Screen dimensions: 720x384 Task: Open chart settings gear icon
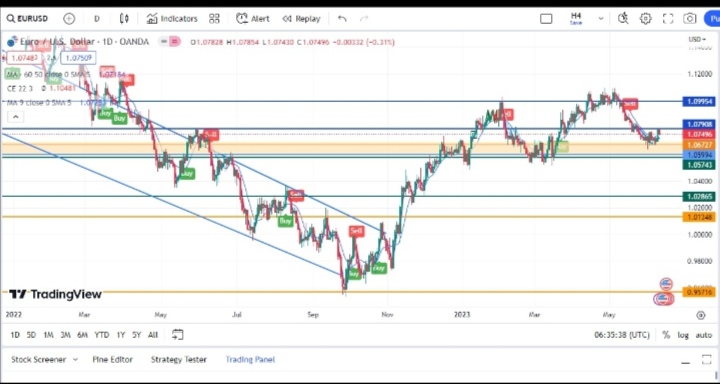(646, 19)
